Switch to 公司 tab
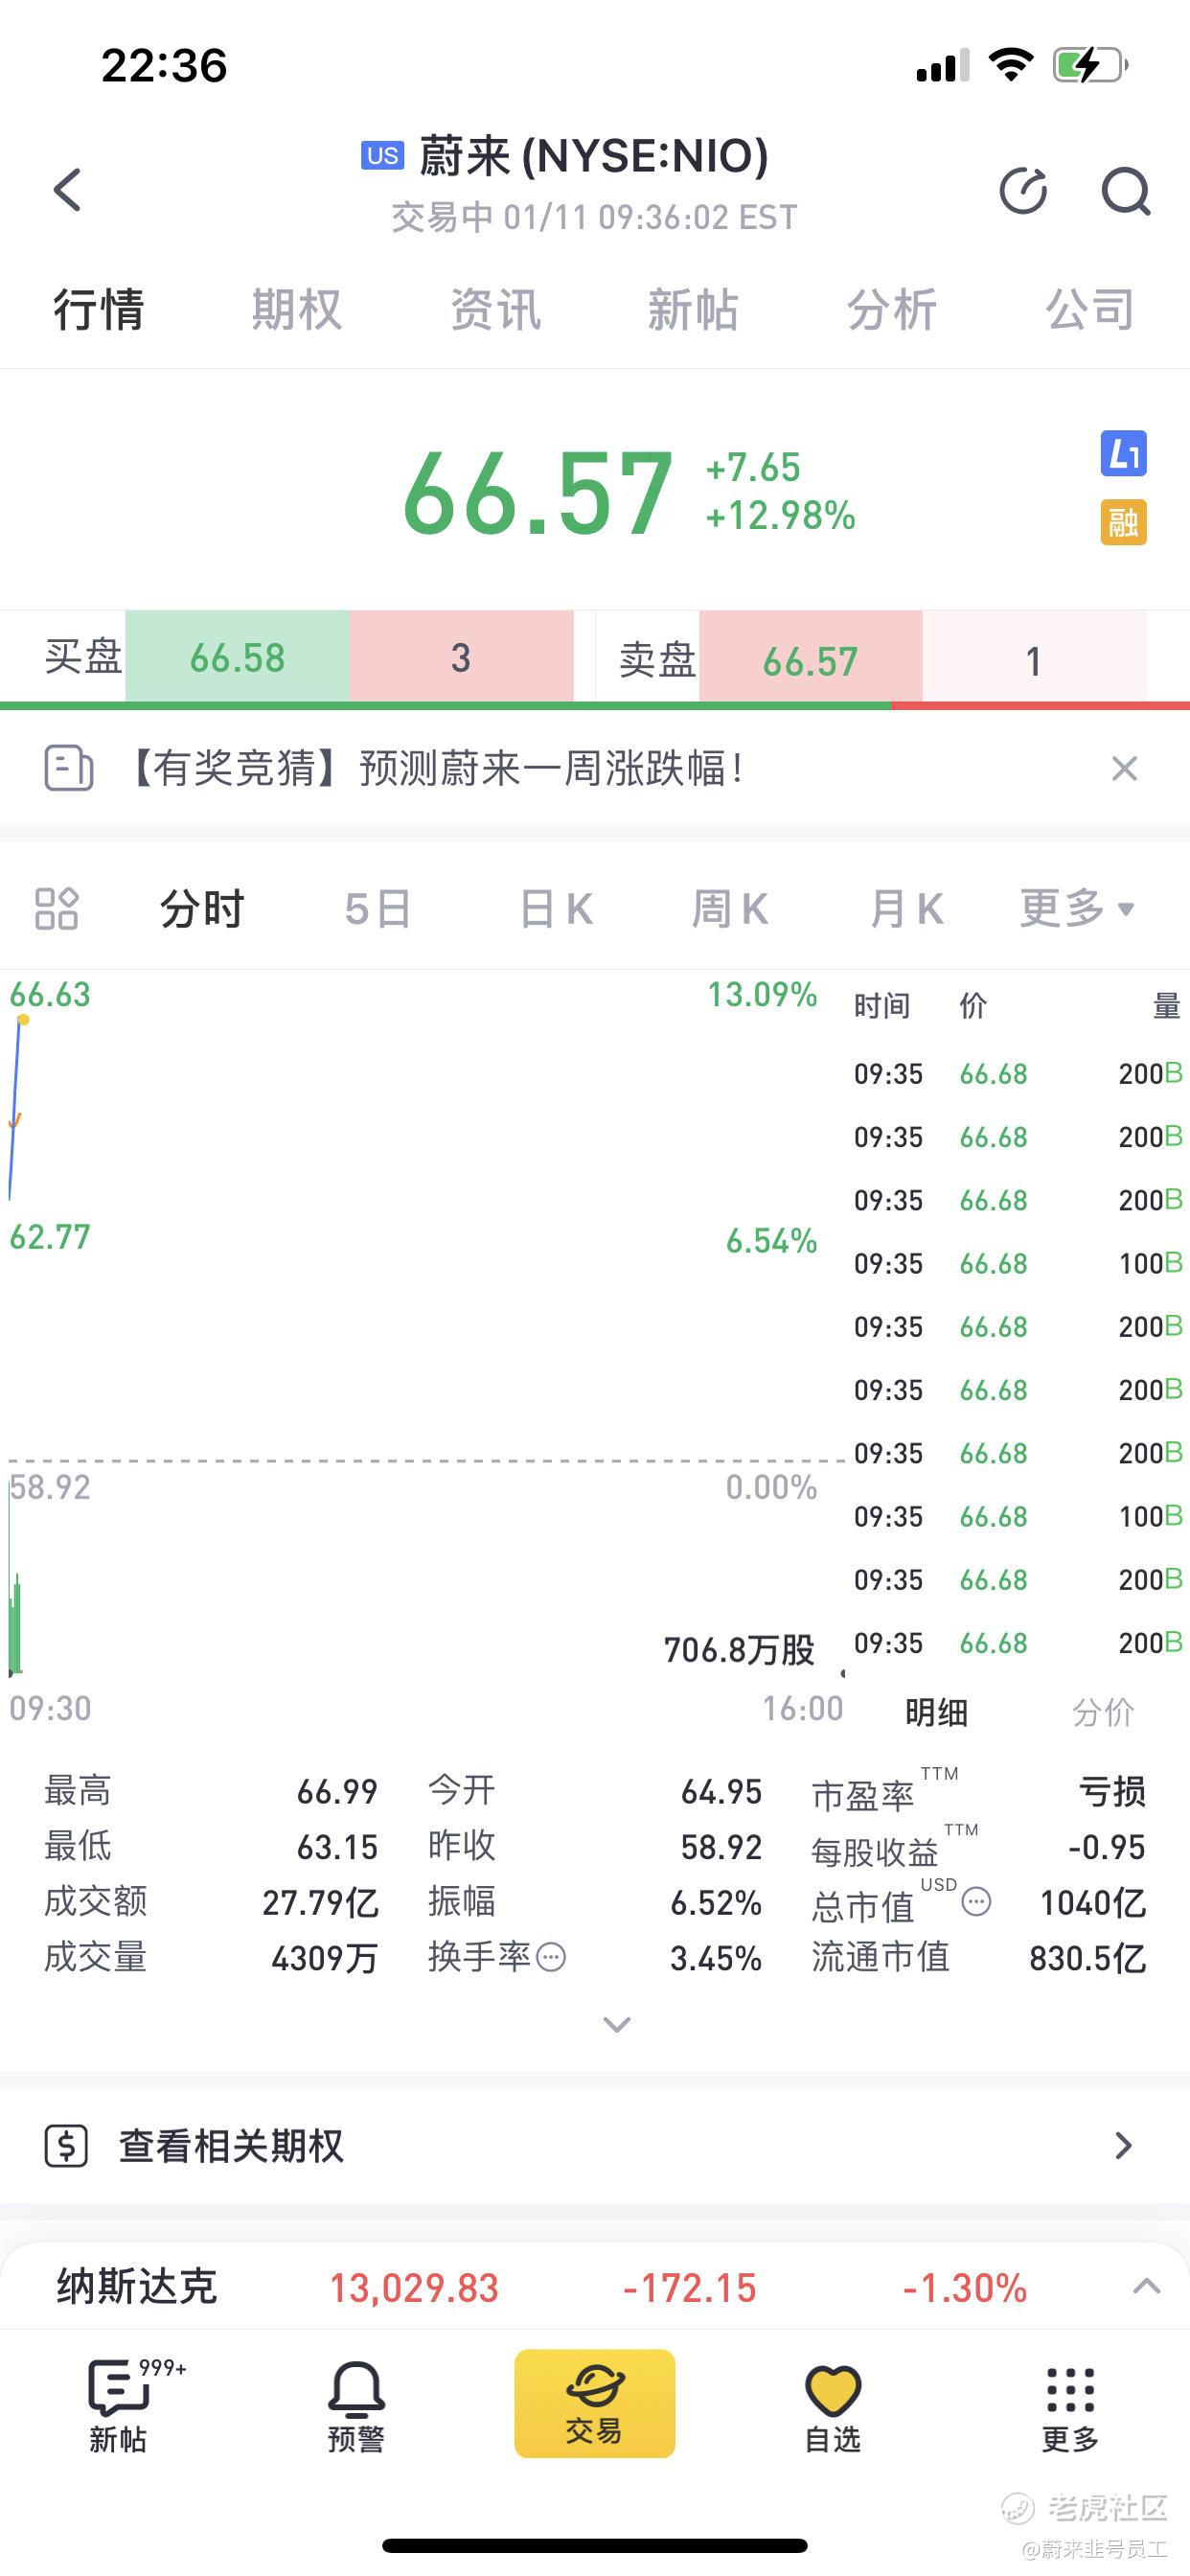The height and width of the screenshot is (2576, 1190). click(x=1090, y=309)
